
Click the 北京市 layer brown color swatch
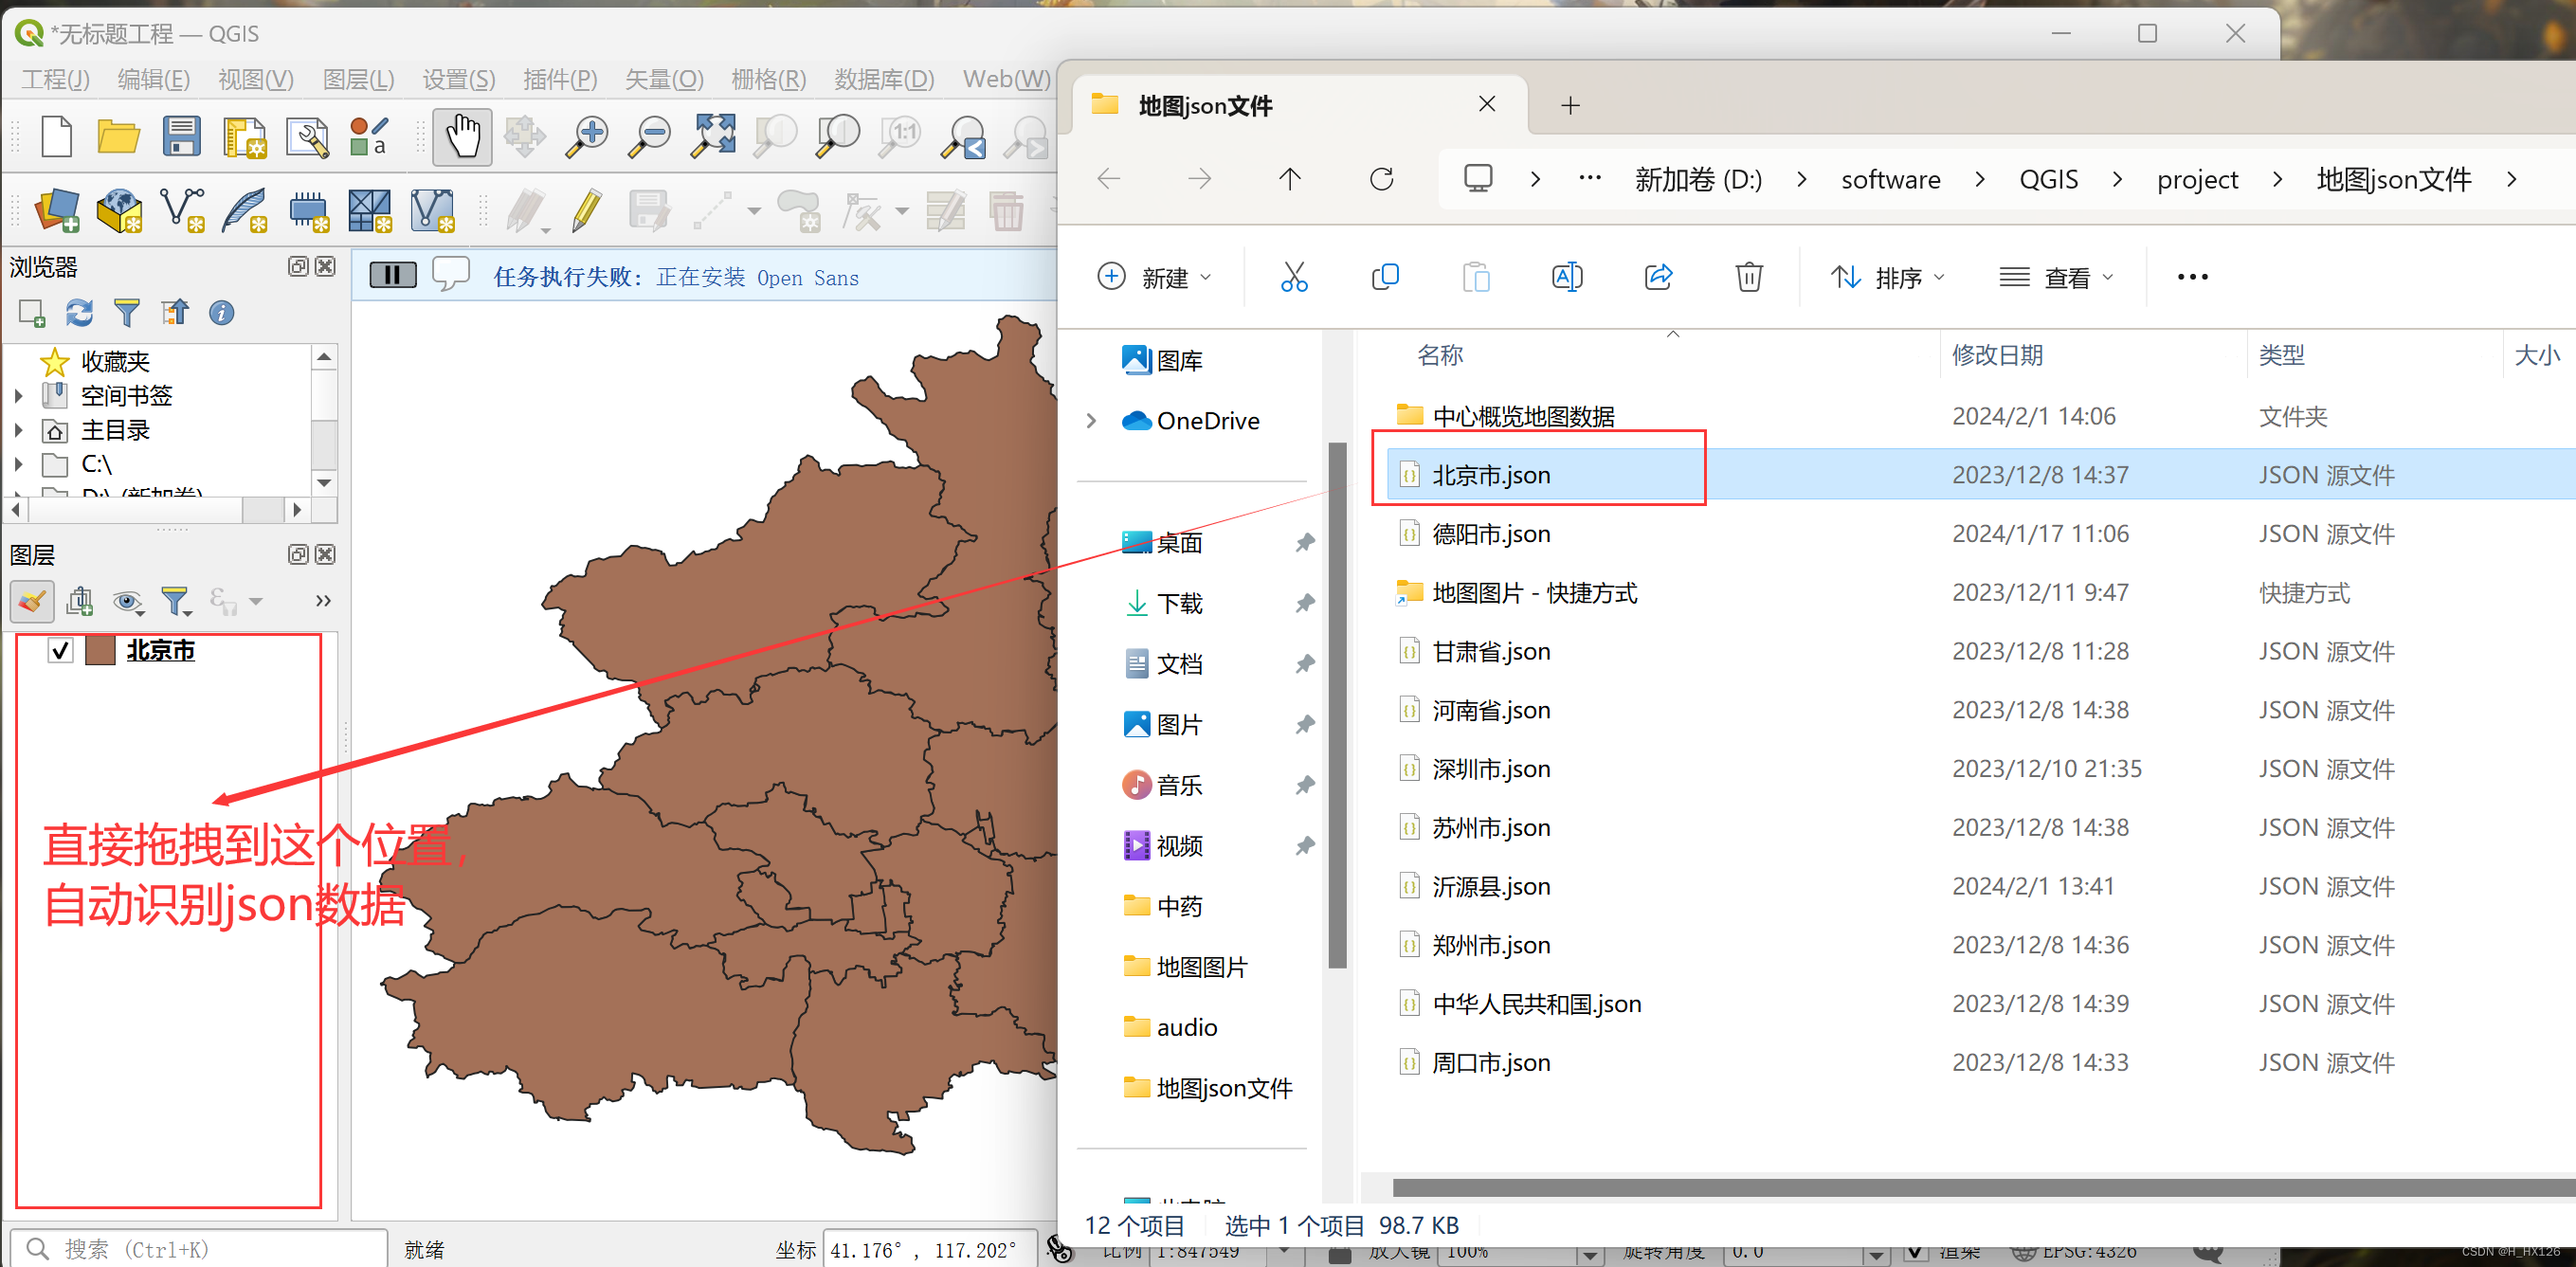click(x=100, y=651)
